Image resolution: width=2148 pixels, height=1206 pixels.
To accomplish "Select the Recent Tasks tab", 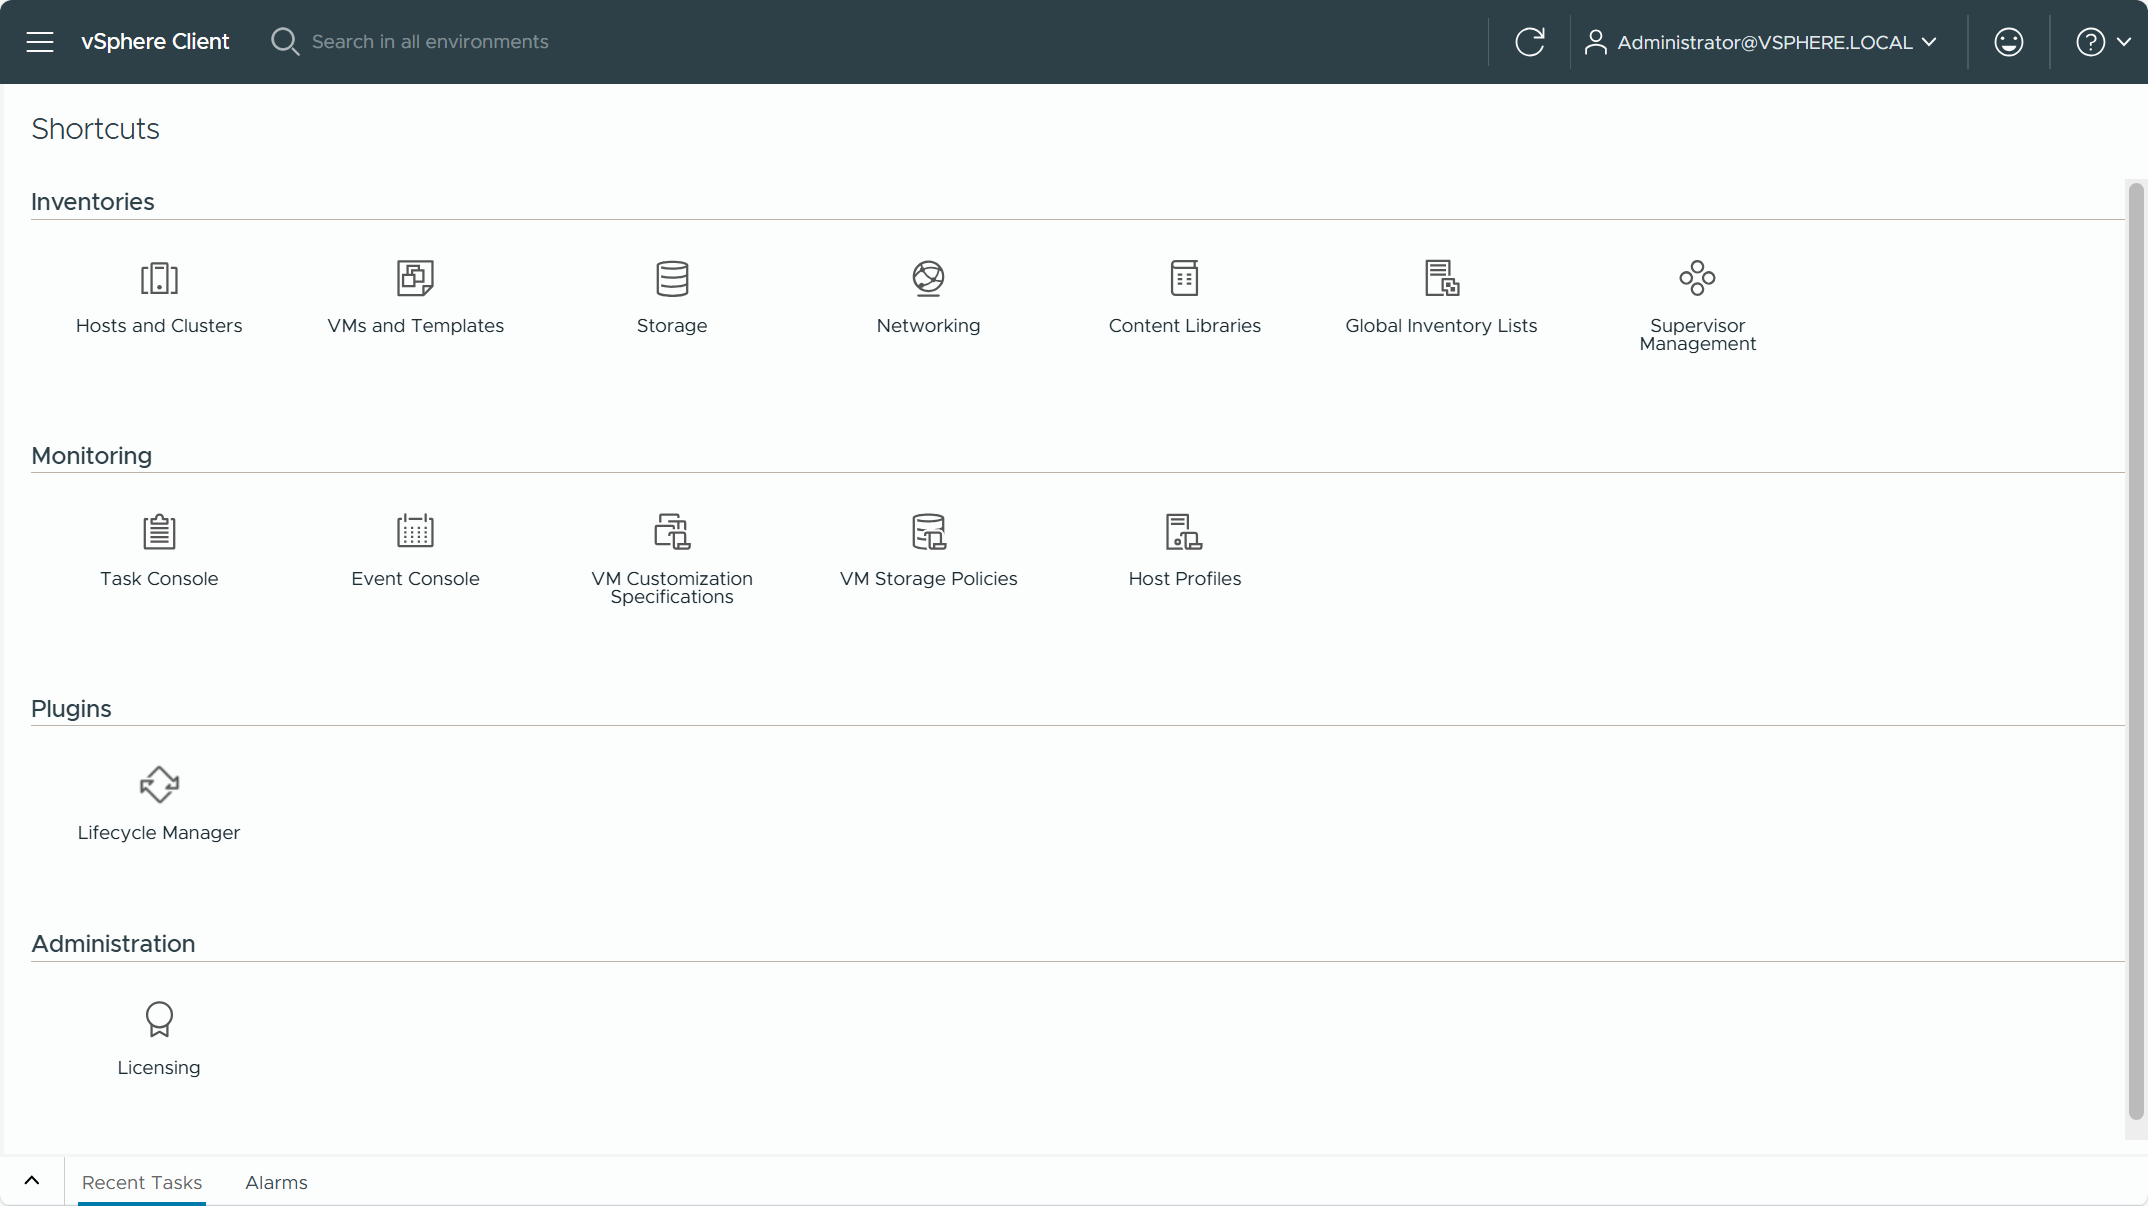I will (x=142, y=1182).
